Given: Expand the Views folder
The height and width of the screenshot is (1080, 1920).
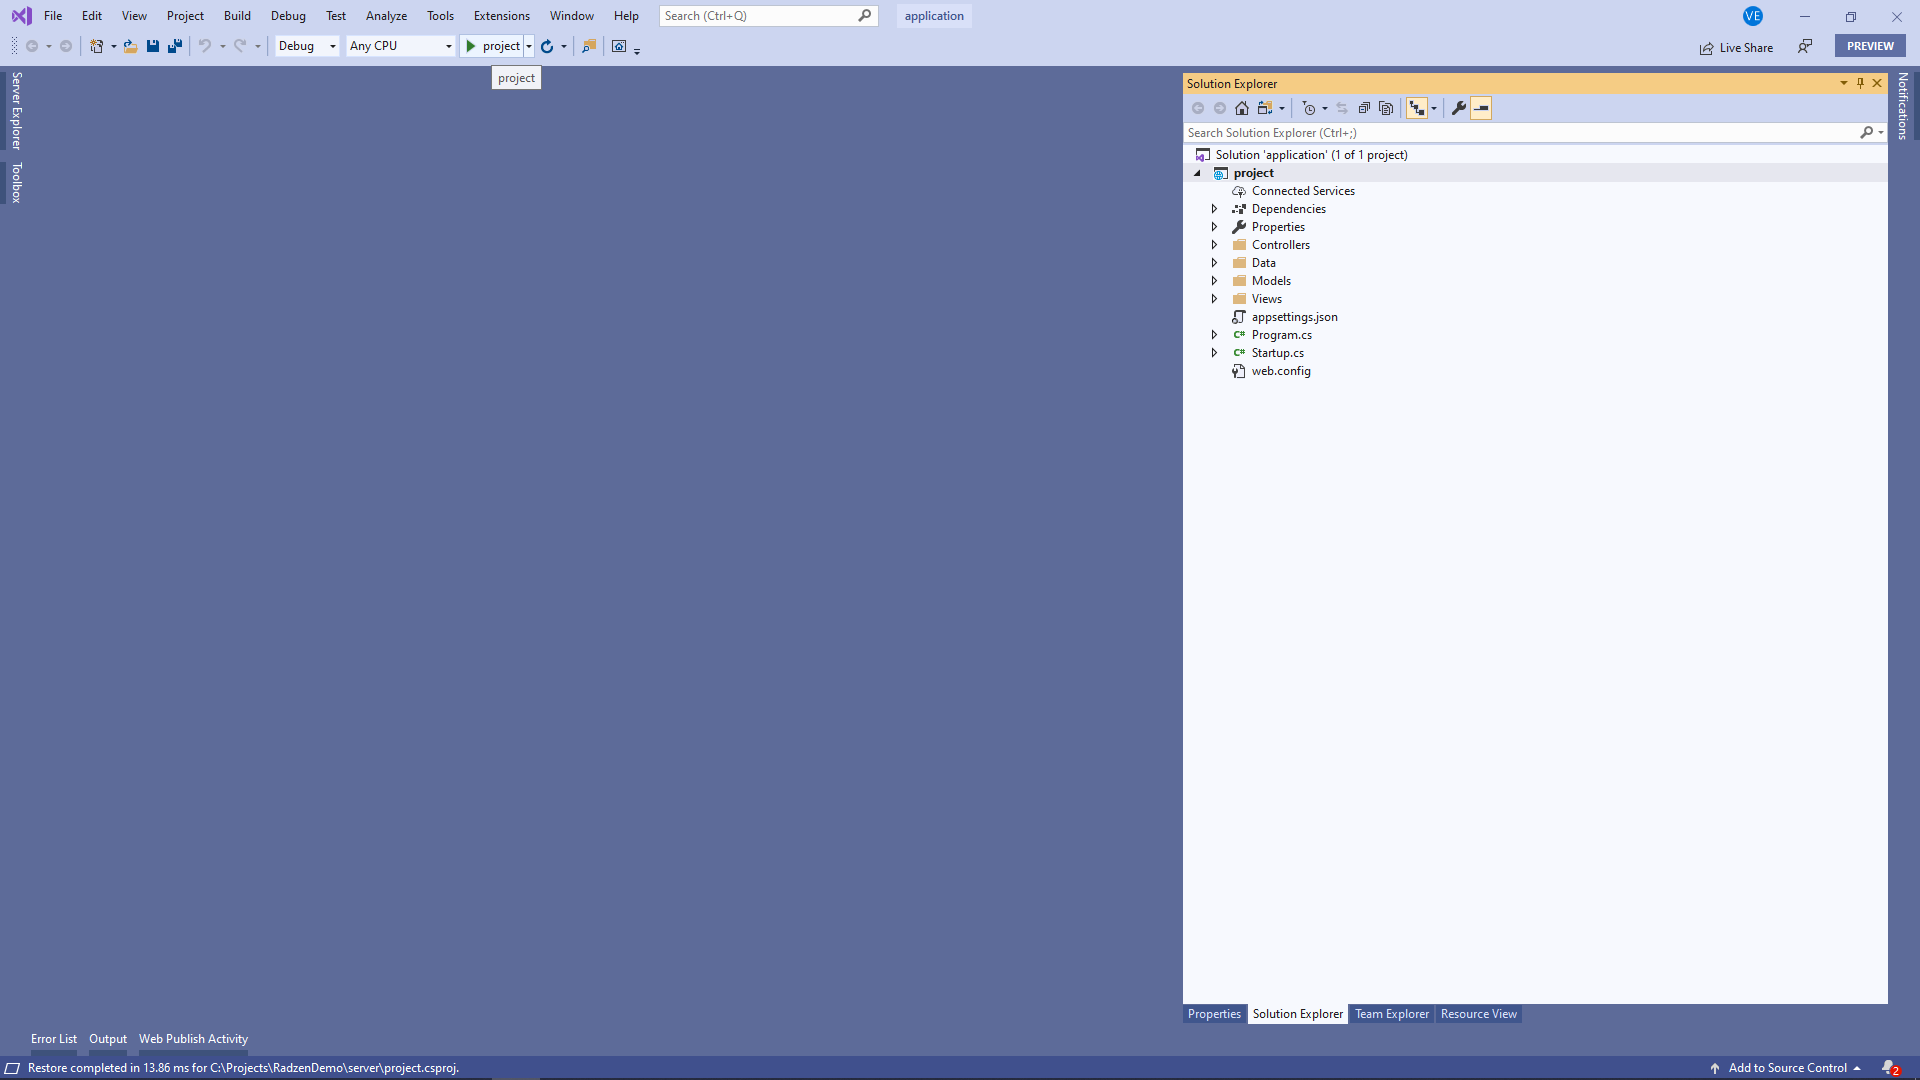Looking at the screenshot, I should click(x=1215, y=299).
